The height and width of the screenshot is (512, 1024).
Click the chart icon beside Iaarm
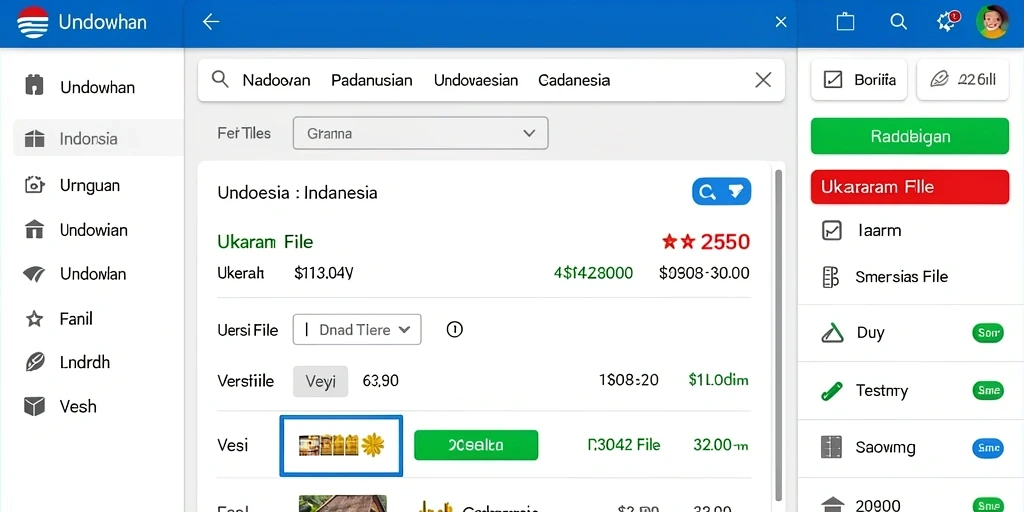click(831, 230)
